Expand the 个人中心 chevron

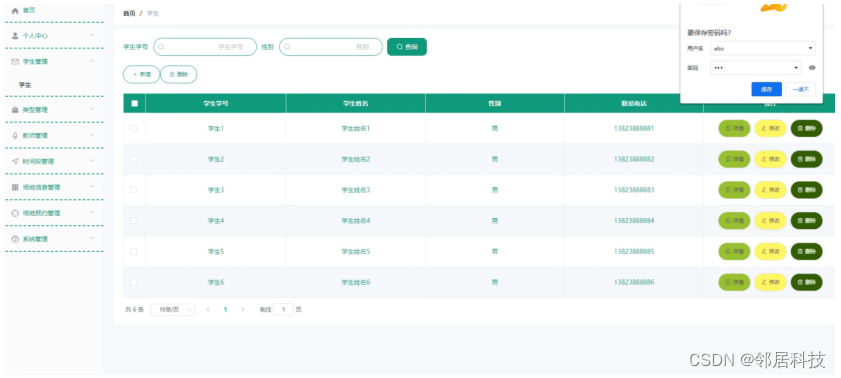[x=92, y=35]
